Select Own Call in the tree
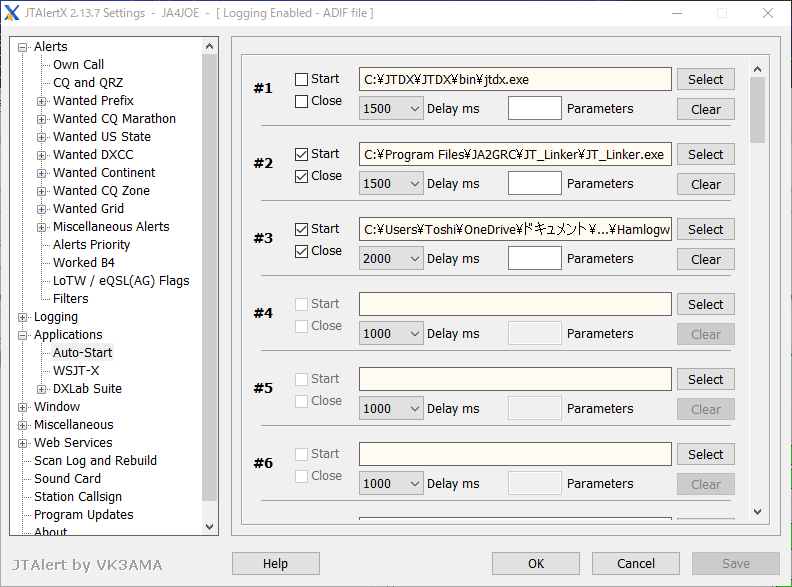This screenshot has height=587, width=792. coord(78,65)
